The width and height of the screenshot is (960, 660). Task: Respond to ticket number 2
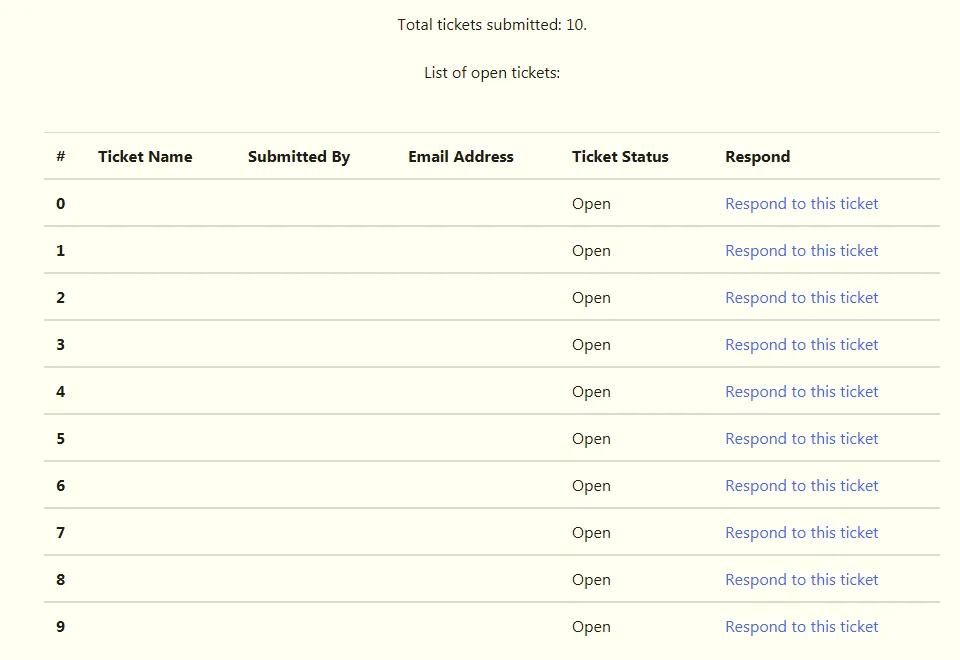pyautogui.click(x=801, y=298)
